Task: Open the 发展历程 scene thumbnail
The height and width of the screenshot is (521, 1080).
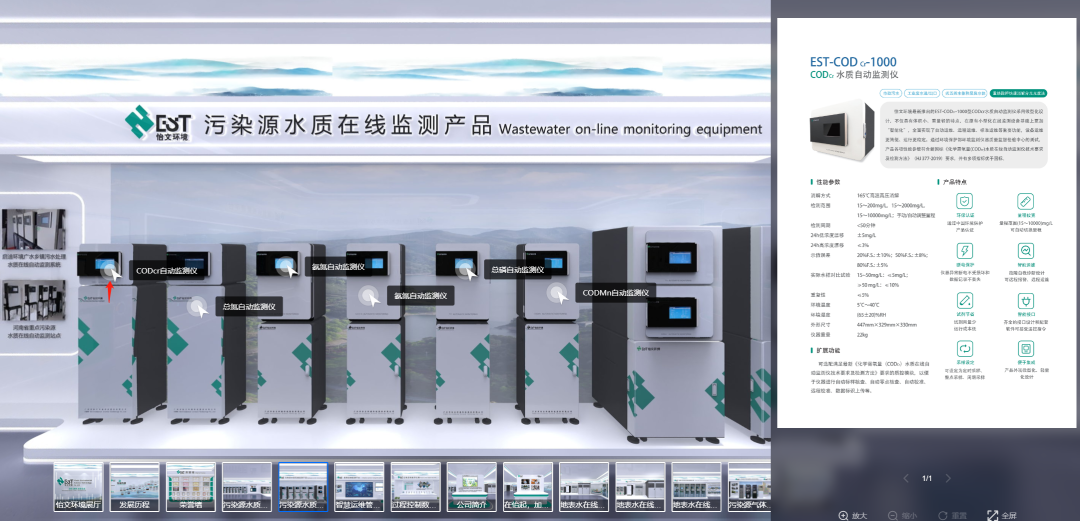Action: click(x=134, y=487)
